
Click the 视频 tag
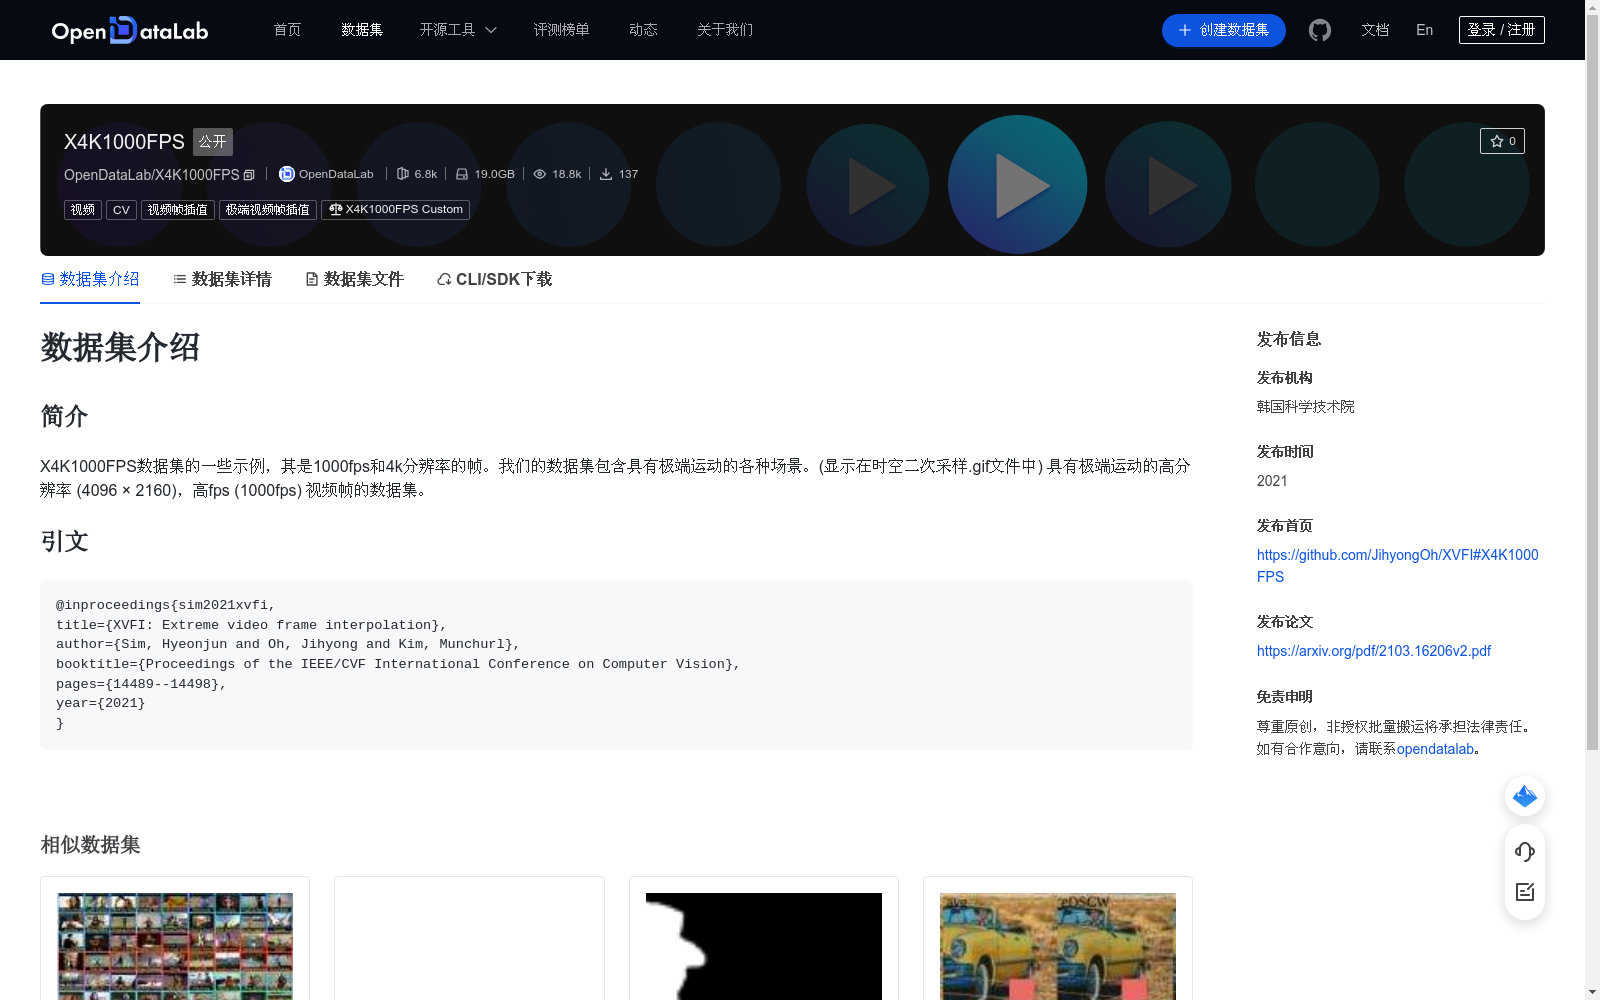pos(83,210)
